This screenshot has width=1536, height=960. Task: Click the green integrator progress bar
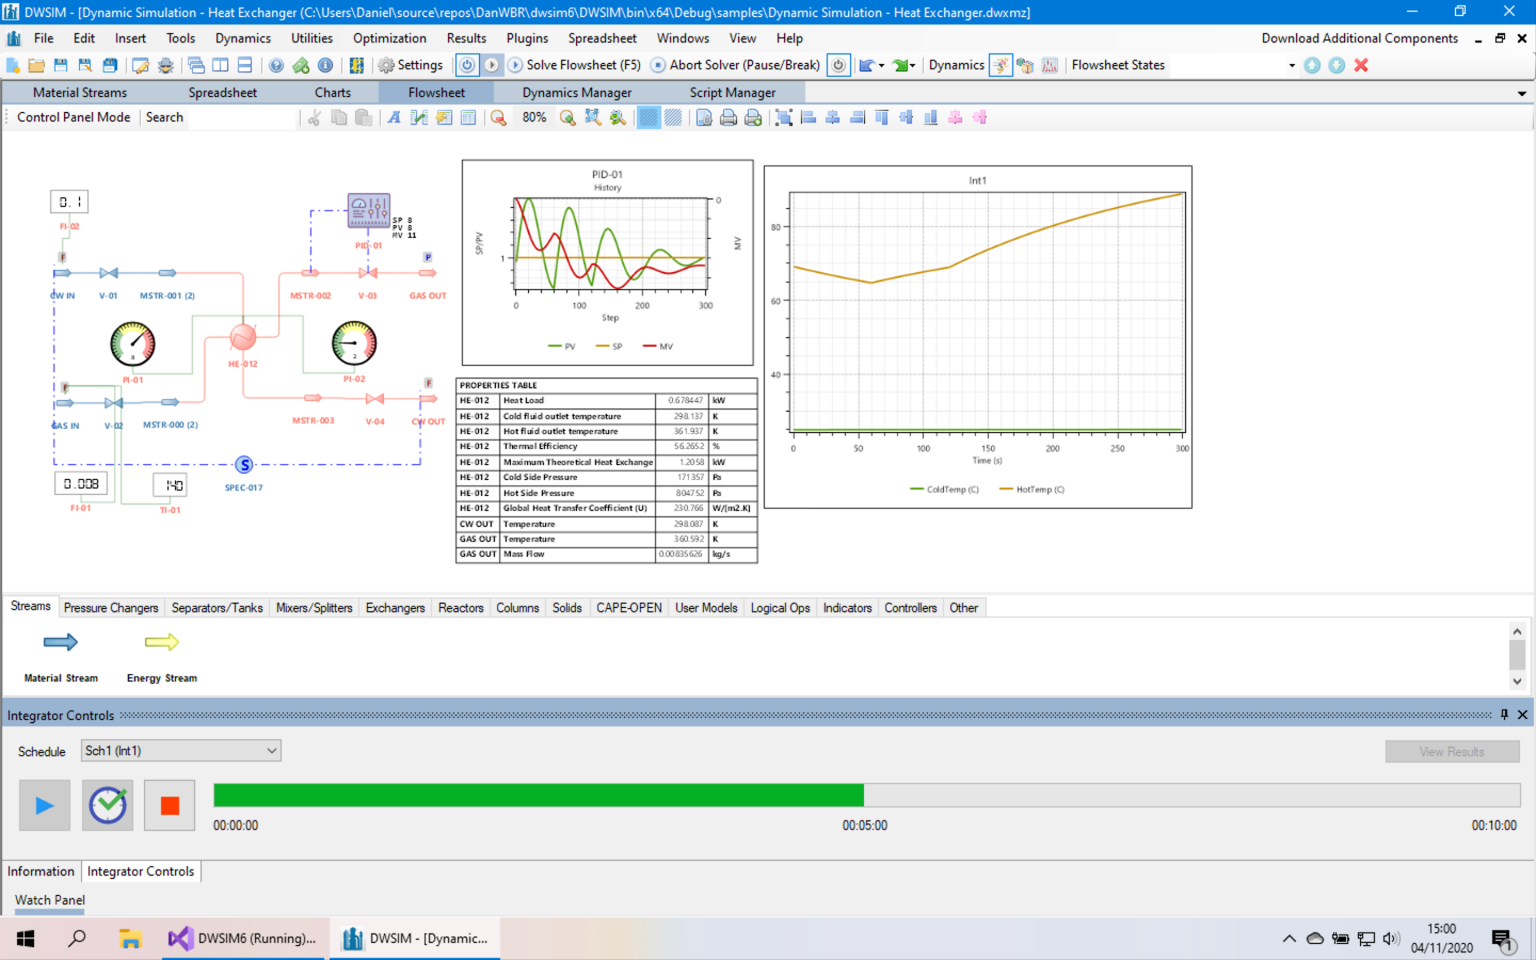(538, 795)
